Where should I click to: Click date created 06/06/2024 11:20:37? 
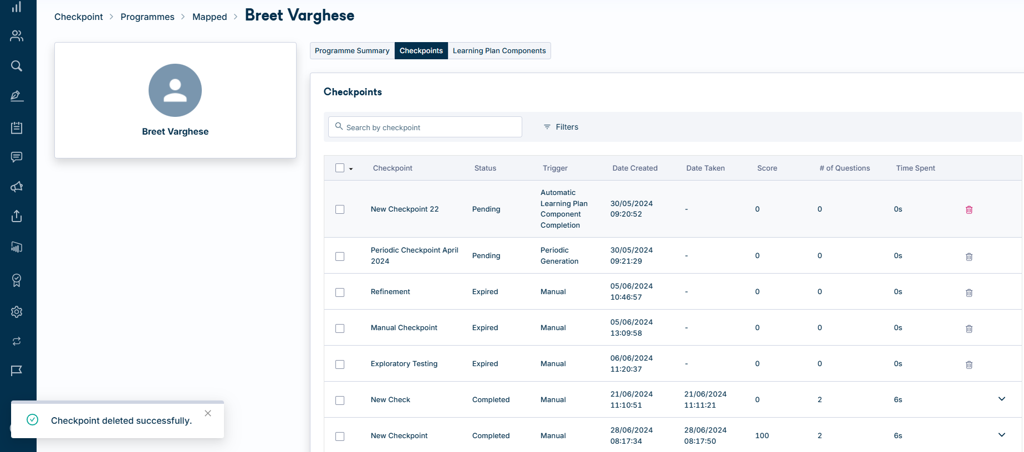tap(632, 363)
